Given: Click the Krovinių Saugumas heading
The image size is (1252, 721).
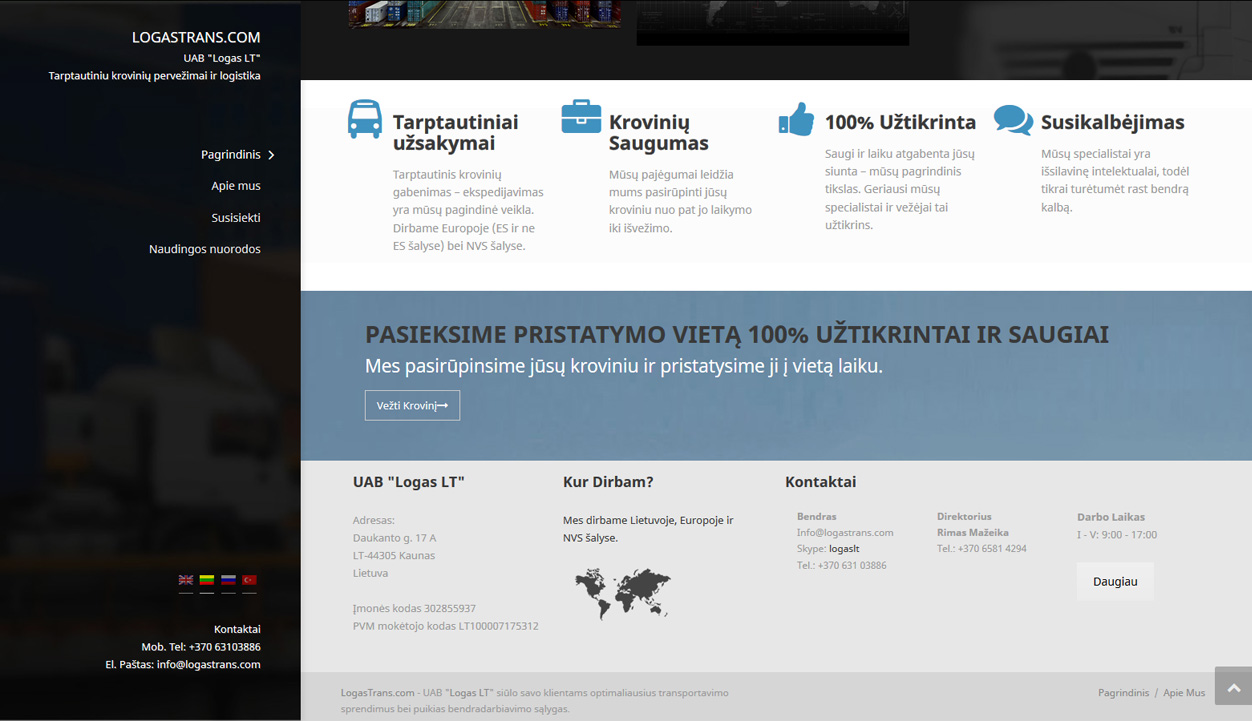Looking at the screenshot, I should [659, 132].
